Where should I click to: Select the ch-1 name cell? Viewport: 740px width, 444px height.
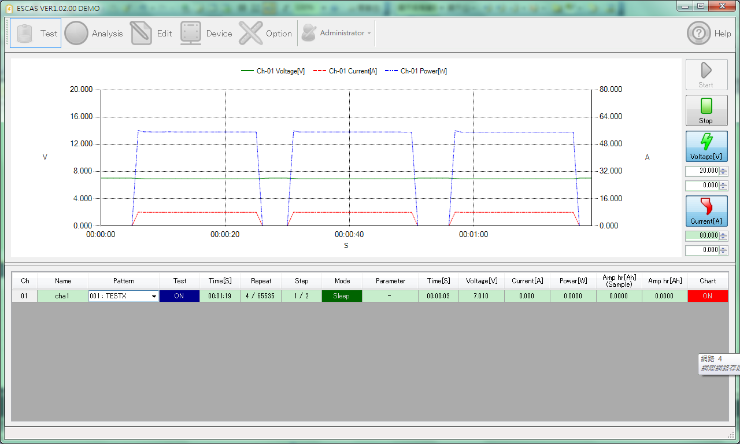(x=63, y=296)
